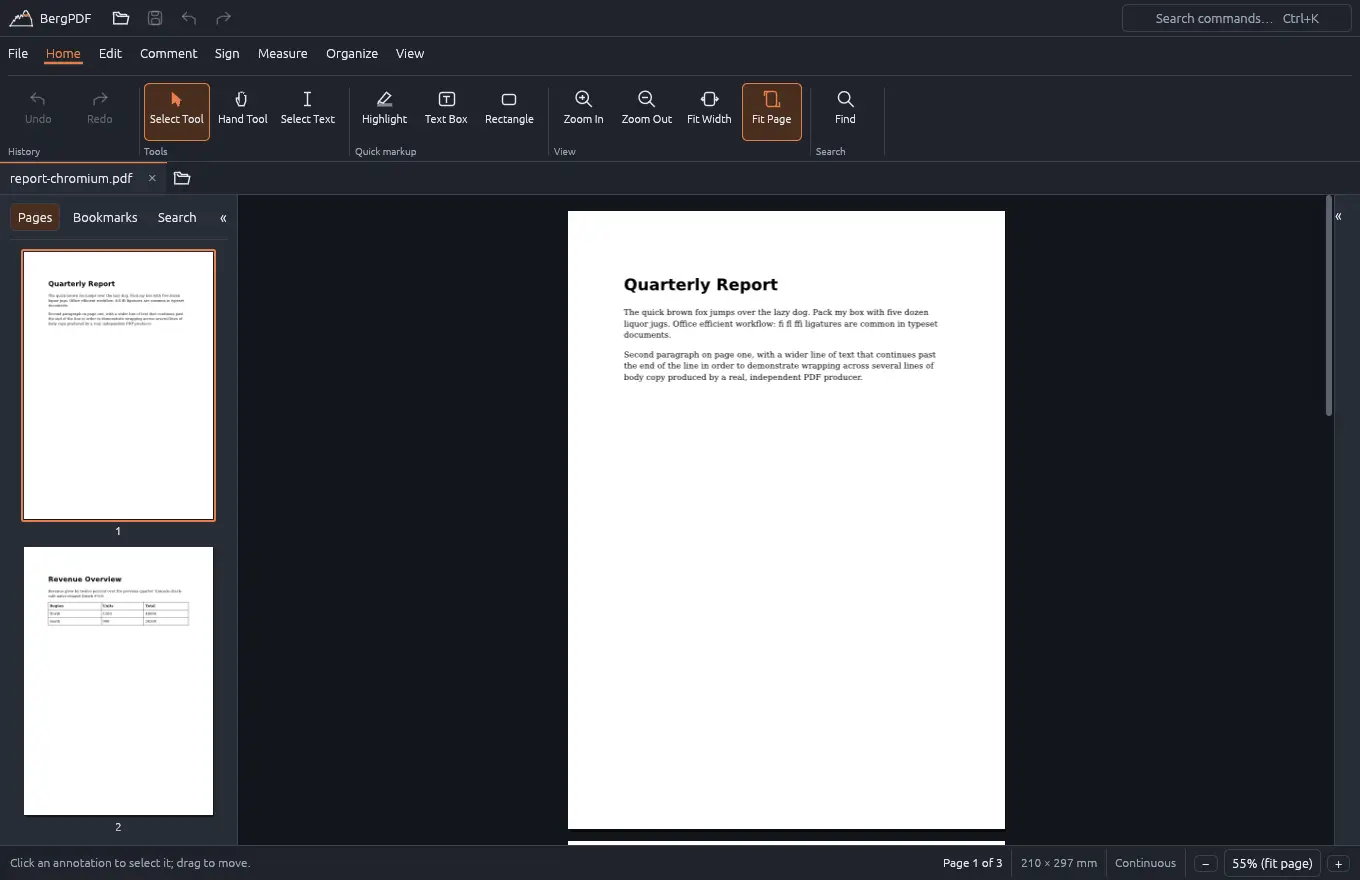This screenshot has width=1360, height=880.
Task: Open the Comment ribbon tab
Action: pos(169,54)
